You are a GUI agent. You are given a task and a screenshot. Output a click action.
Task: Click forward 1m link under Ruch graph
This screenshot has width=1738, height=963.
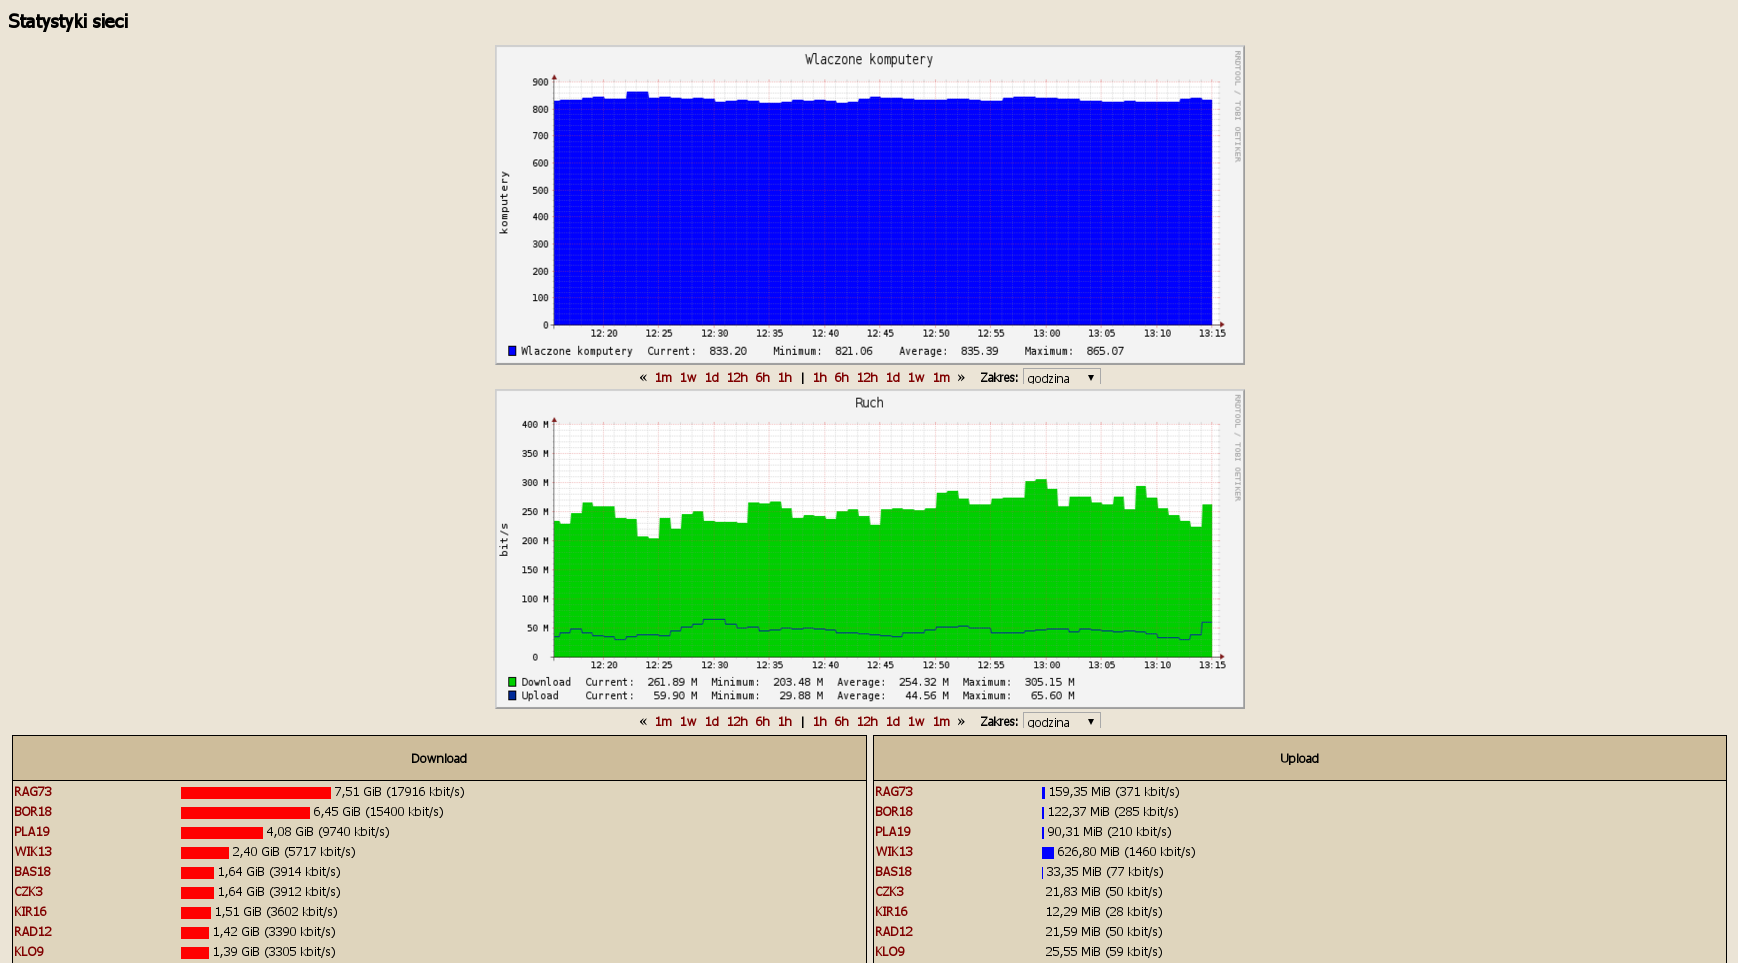(941, 722)
